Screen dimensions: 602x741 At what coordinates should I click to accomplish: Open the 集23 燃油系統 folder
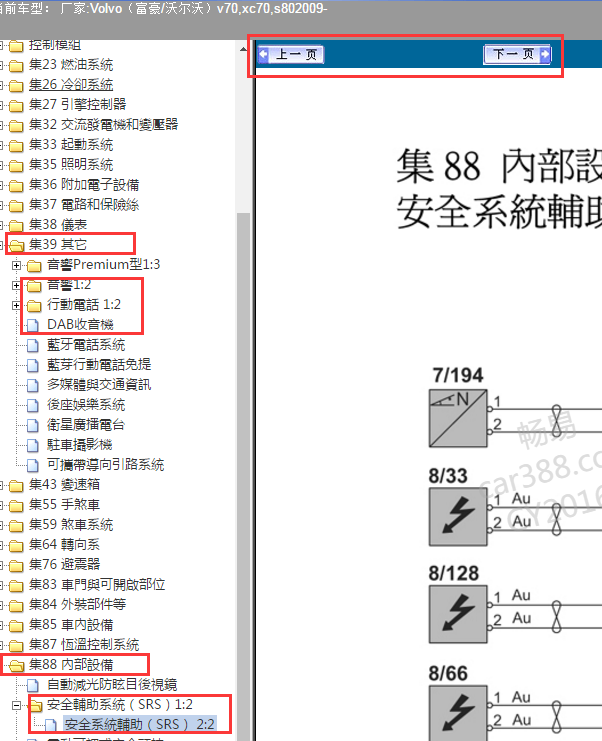click(x=71, y=64)
